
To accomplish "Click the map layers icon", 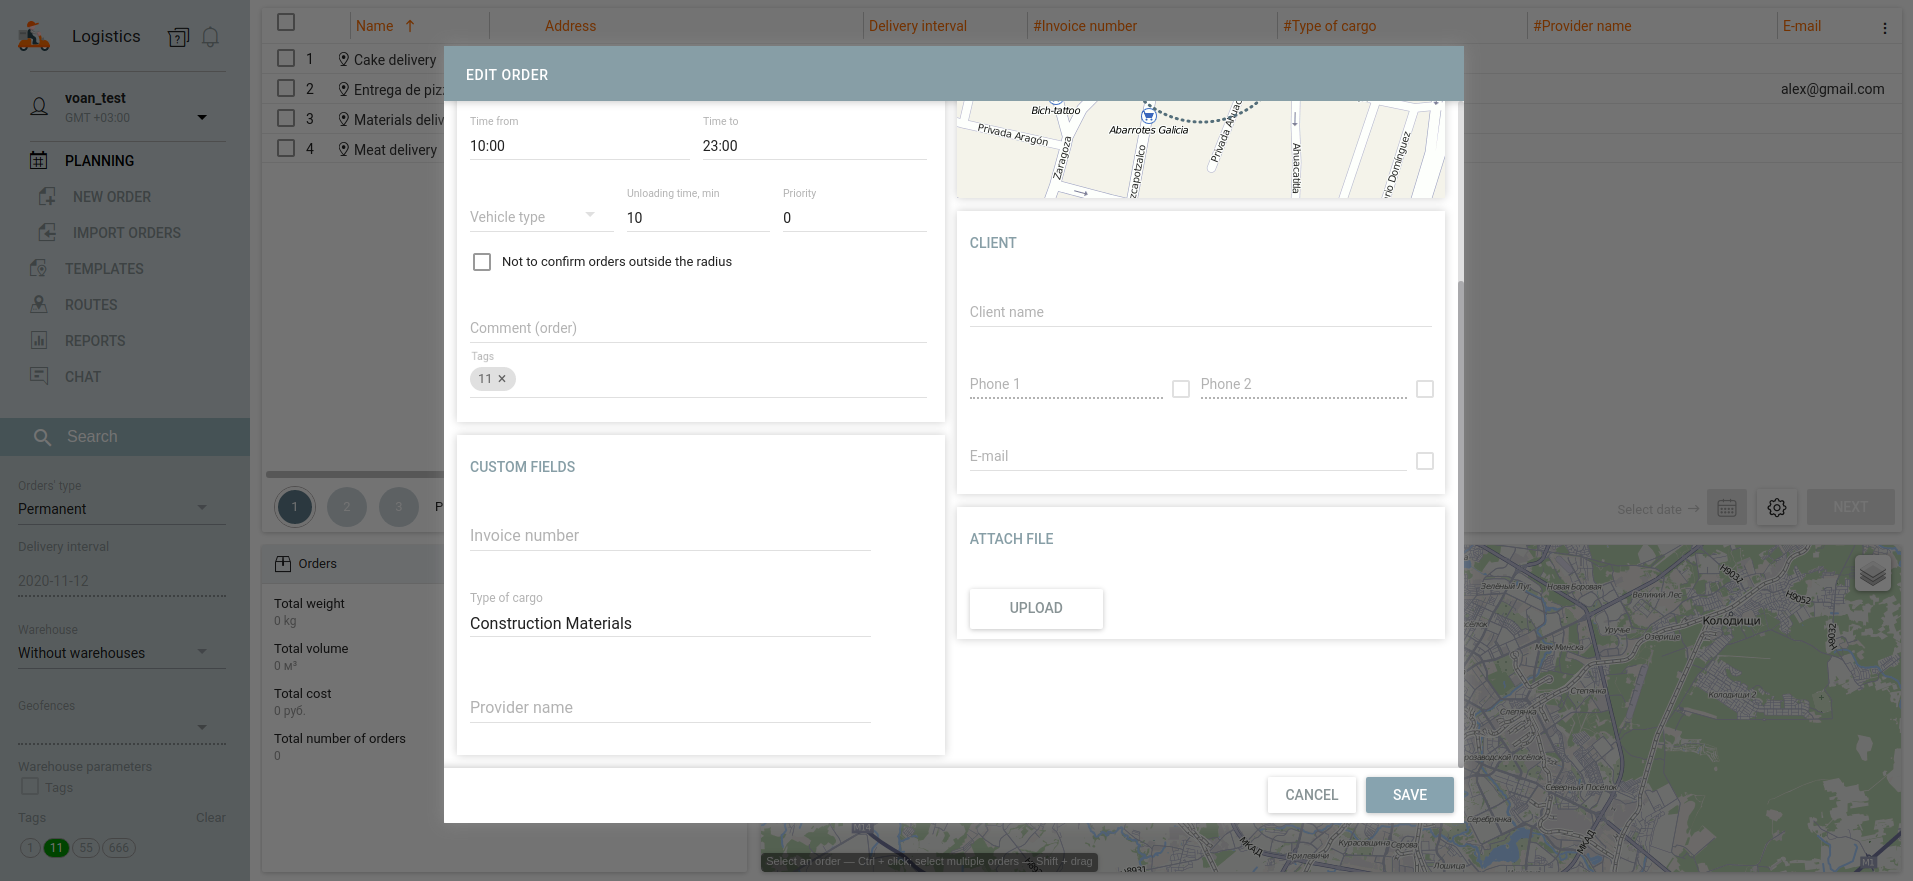I will 1872,574.
